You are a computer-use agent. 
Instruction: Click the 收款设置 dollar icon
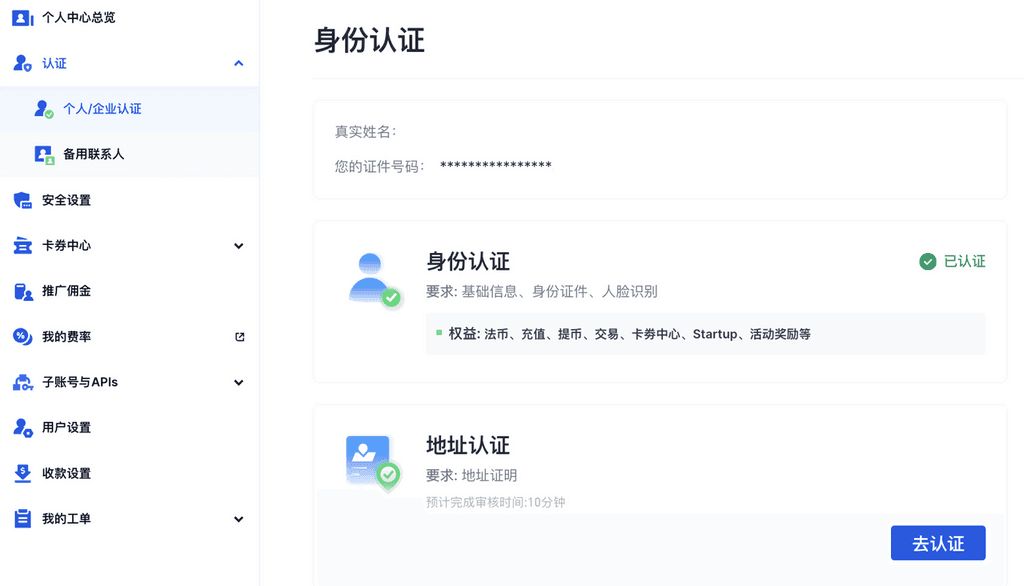pos(22,473)
